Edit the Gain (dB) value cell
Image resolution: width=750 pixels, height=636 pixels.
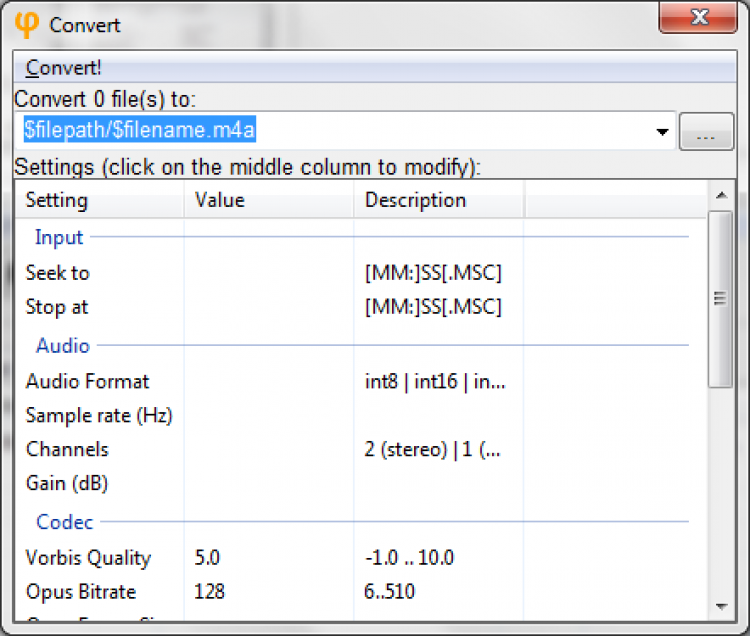[x=268, y=483]
